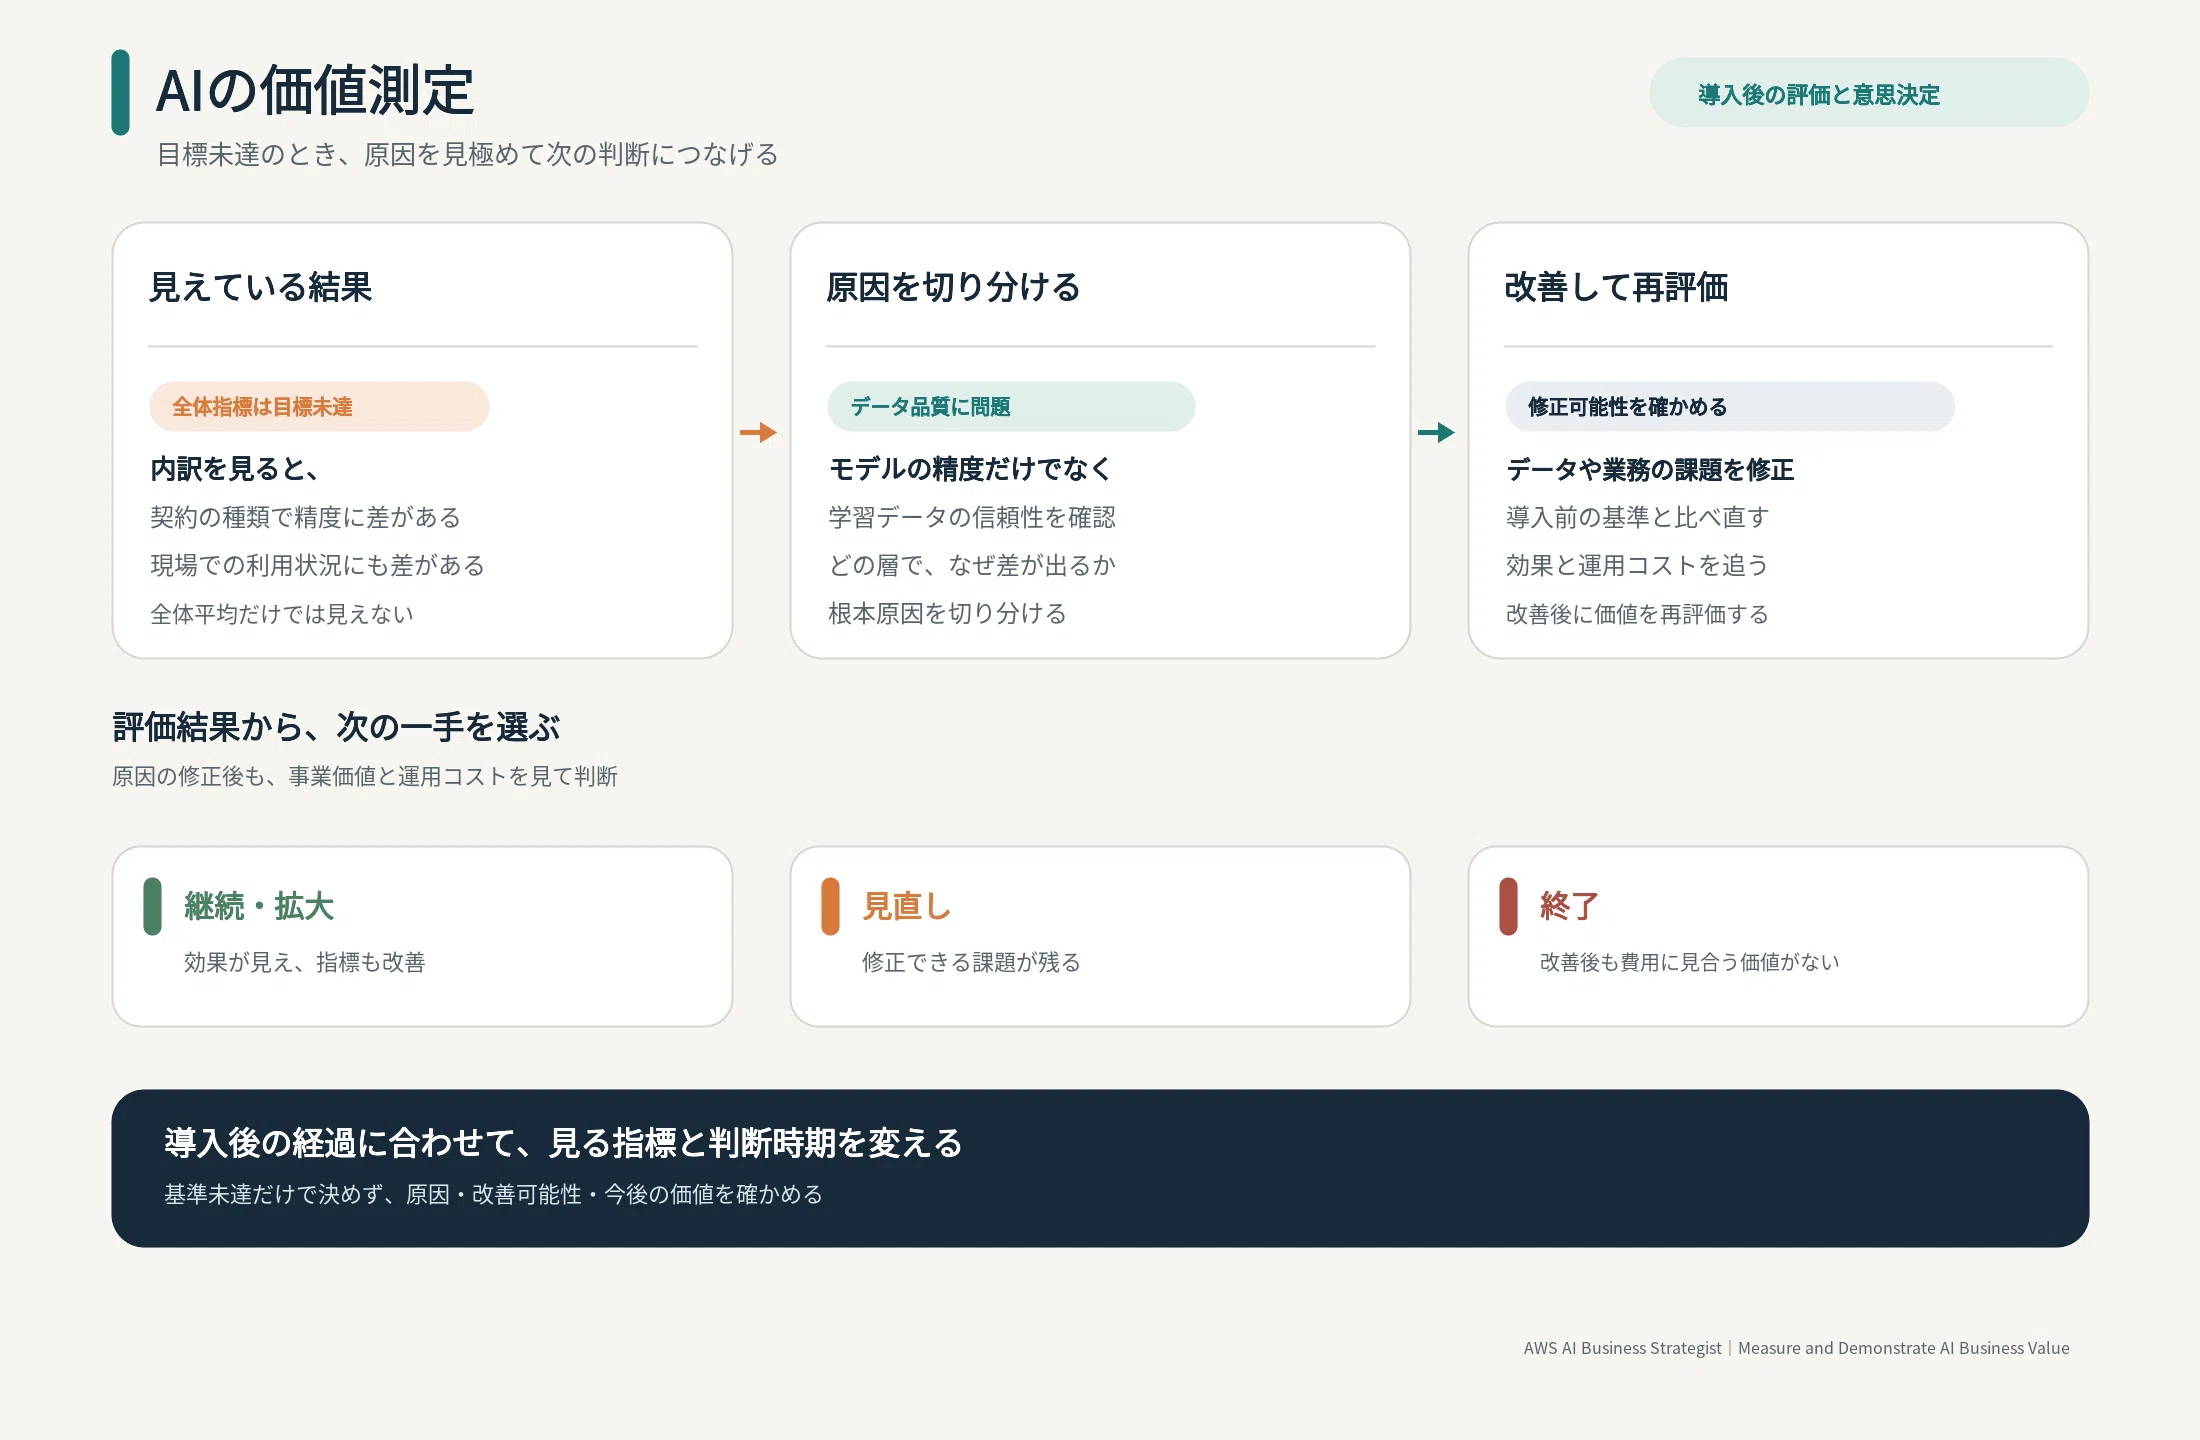Click the text 修正できる課題が残る

(971, 962)
